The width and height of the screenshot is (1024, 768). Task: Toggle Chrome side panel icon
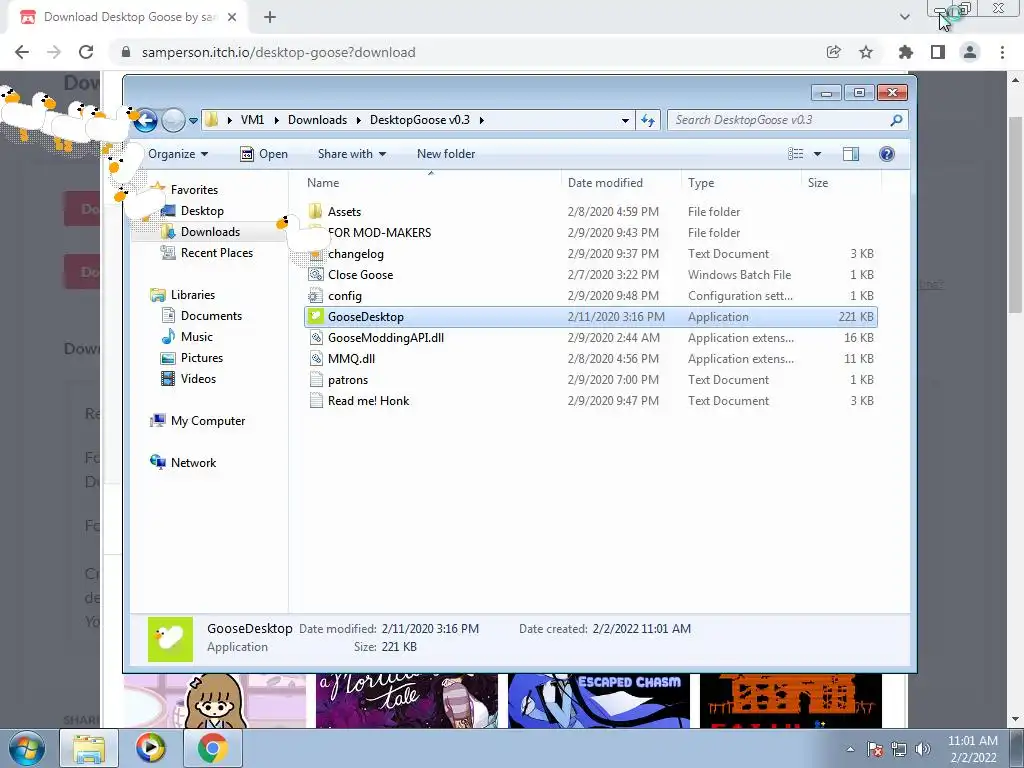938,52
